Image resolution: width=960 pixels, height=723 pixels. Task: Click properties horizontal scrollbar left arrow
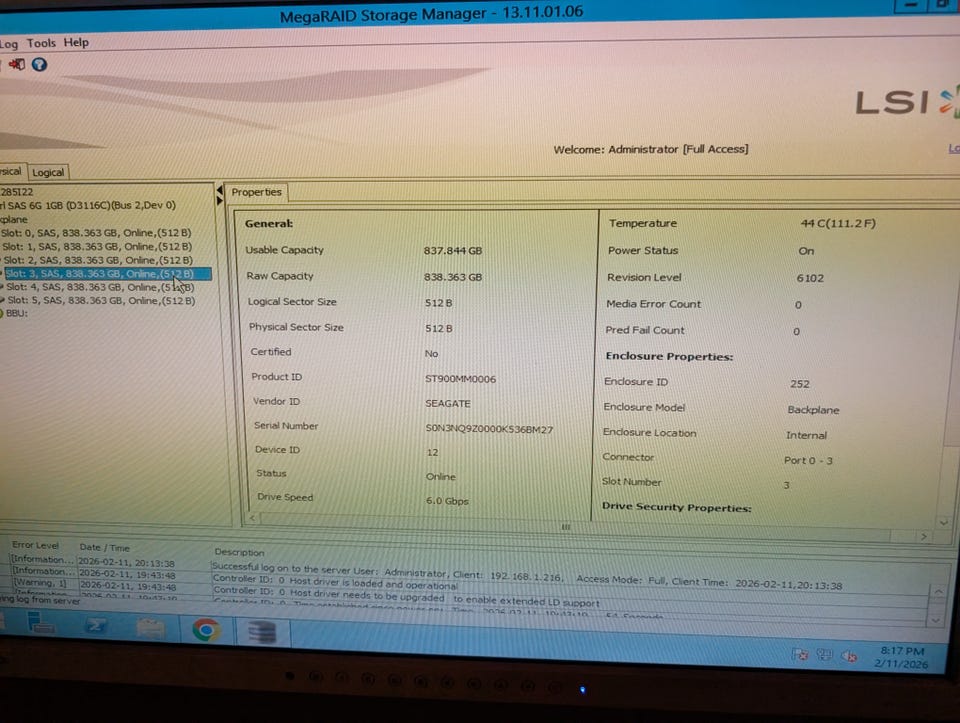(x=252, y=518)
